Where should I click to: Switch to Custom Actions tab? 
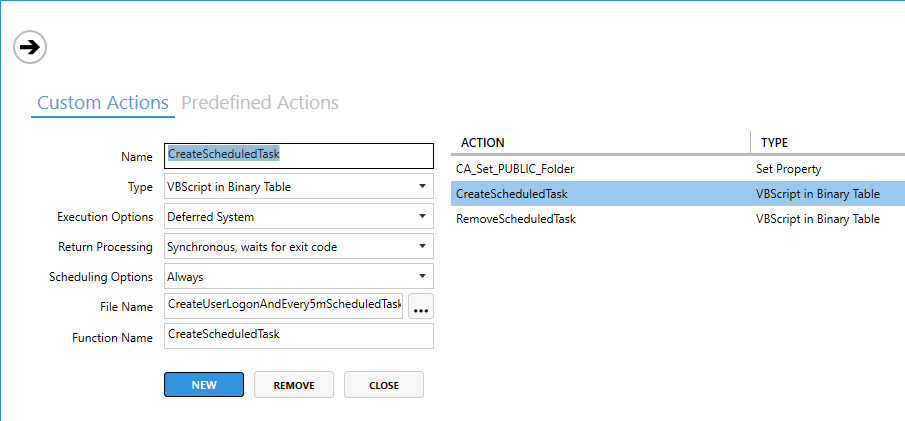coord(102,103)
